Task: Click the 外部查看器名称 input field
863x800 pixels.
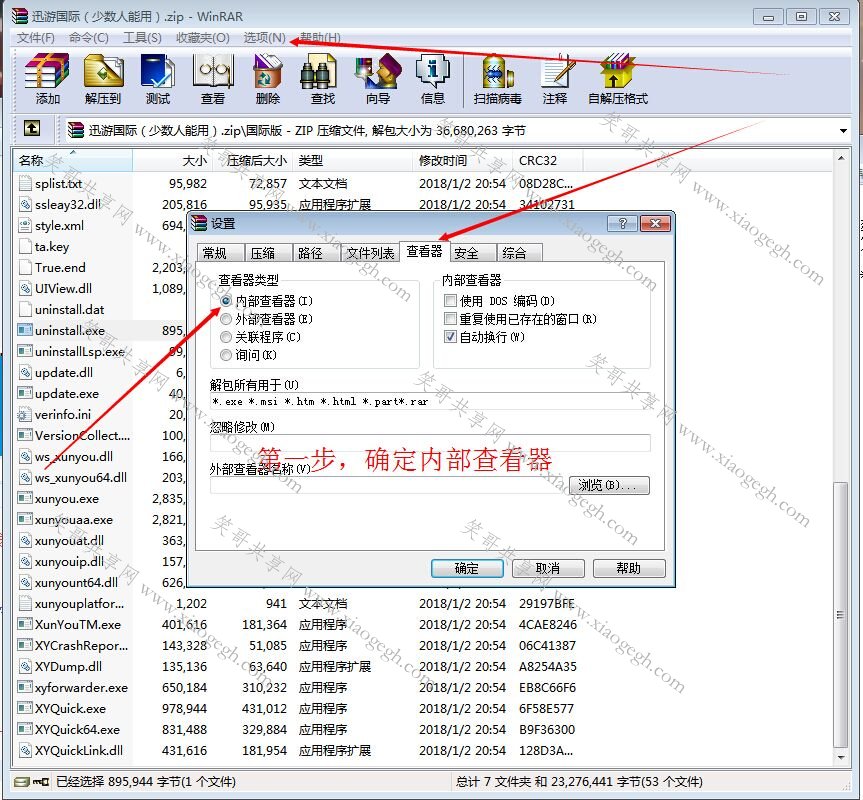Action: click(x=387, y=485)
